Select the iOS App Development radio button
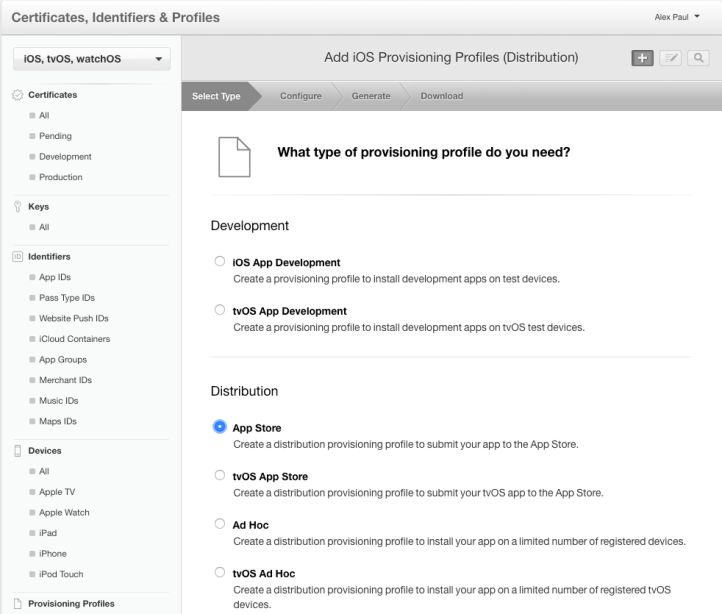722x614 pixels. point(219,262)
